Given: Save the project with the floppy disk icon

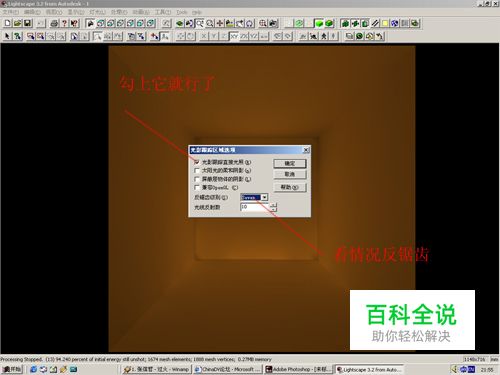Looking at the screenshot, I should click(x=28, y=23).
